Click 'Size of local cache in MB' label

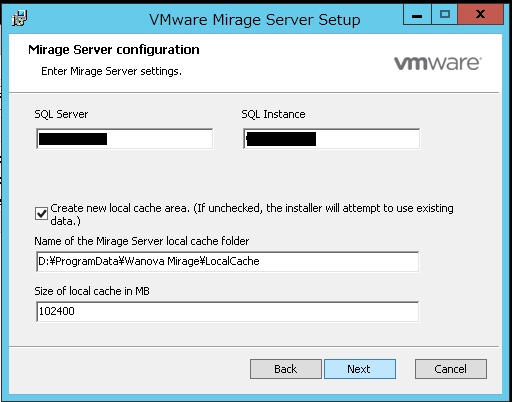pos(92,291)
